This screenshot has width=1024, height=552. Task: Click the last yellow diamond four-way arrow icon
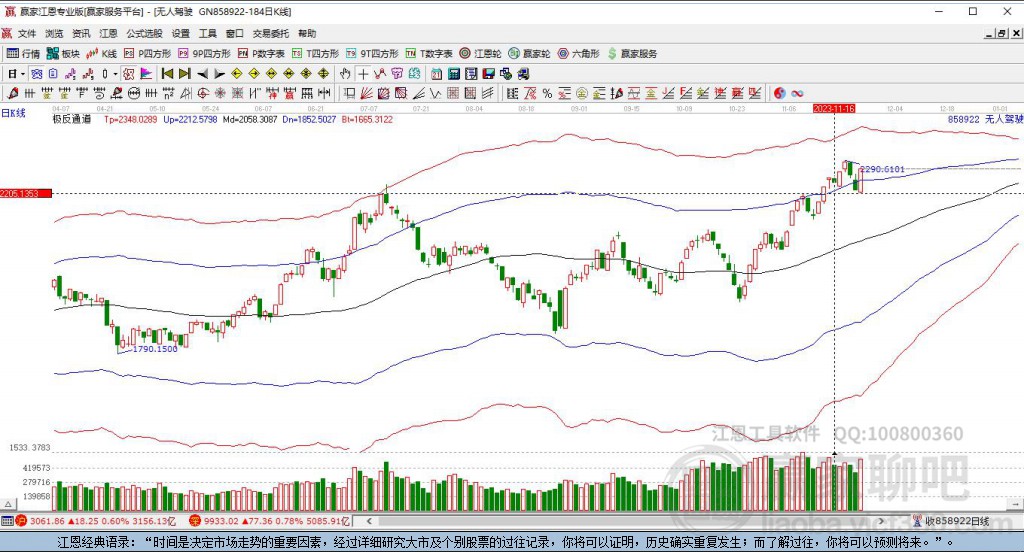pos(323,74)
